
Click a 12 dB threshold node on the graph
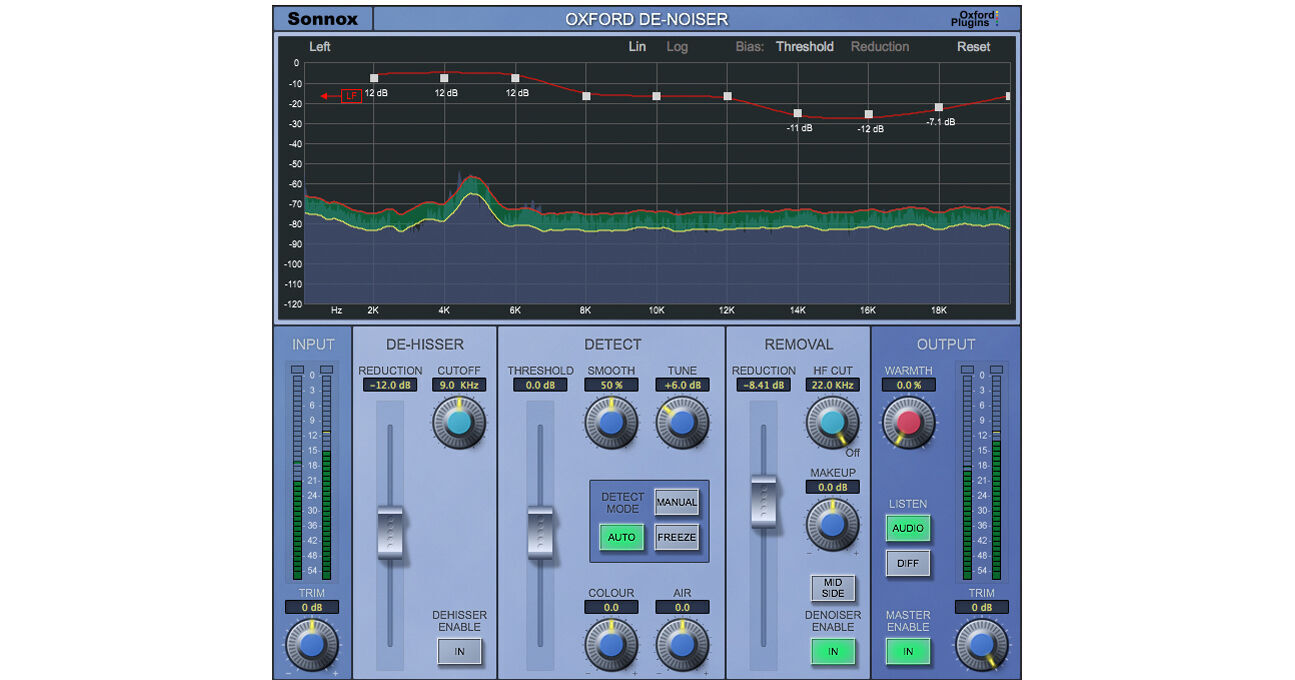coord(373,76)
